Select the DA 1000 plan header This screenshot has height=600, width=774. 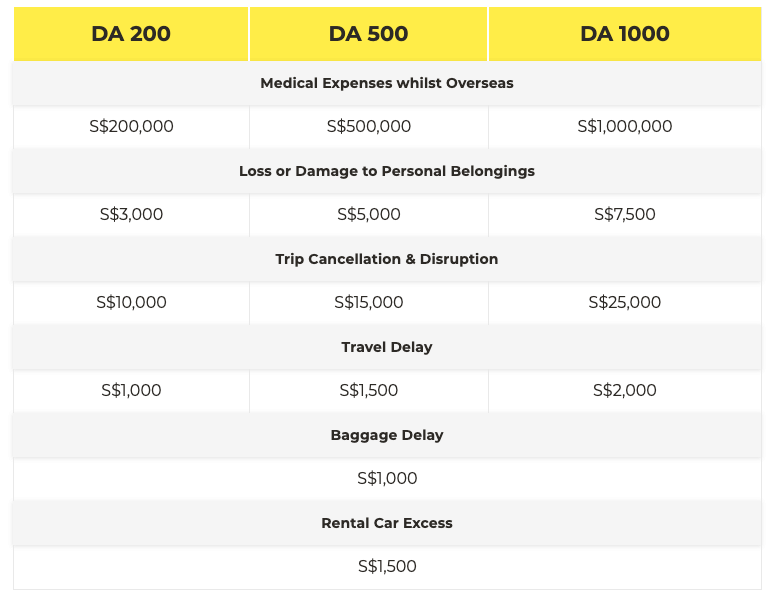point(624,33)
